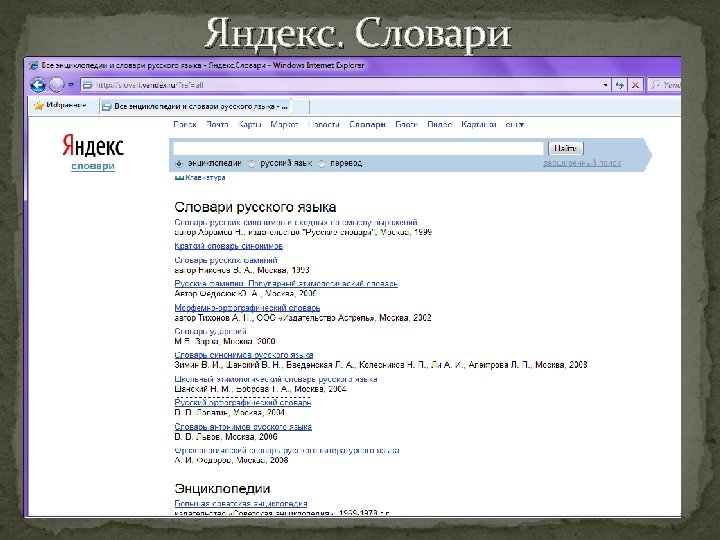
Task: Open 'Школьный этимологический словарь русского языка' link
Action: [276, 379]
